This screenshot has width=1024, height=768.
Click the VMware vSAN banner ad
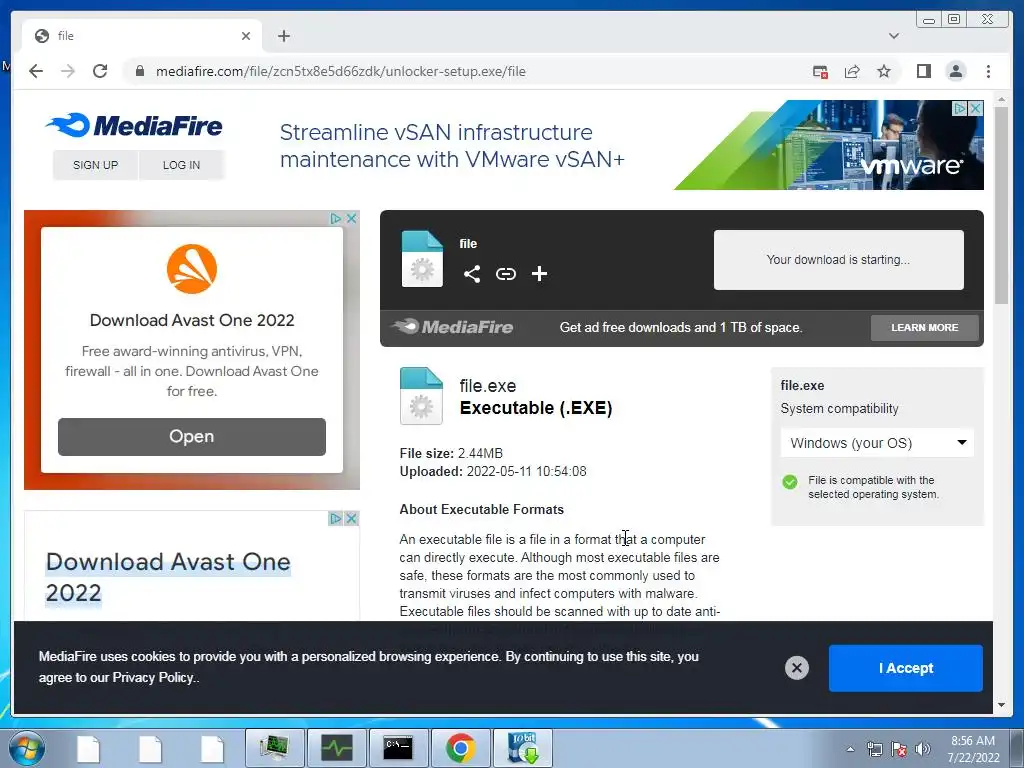(x=630, y=145)
